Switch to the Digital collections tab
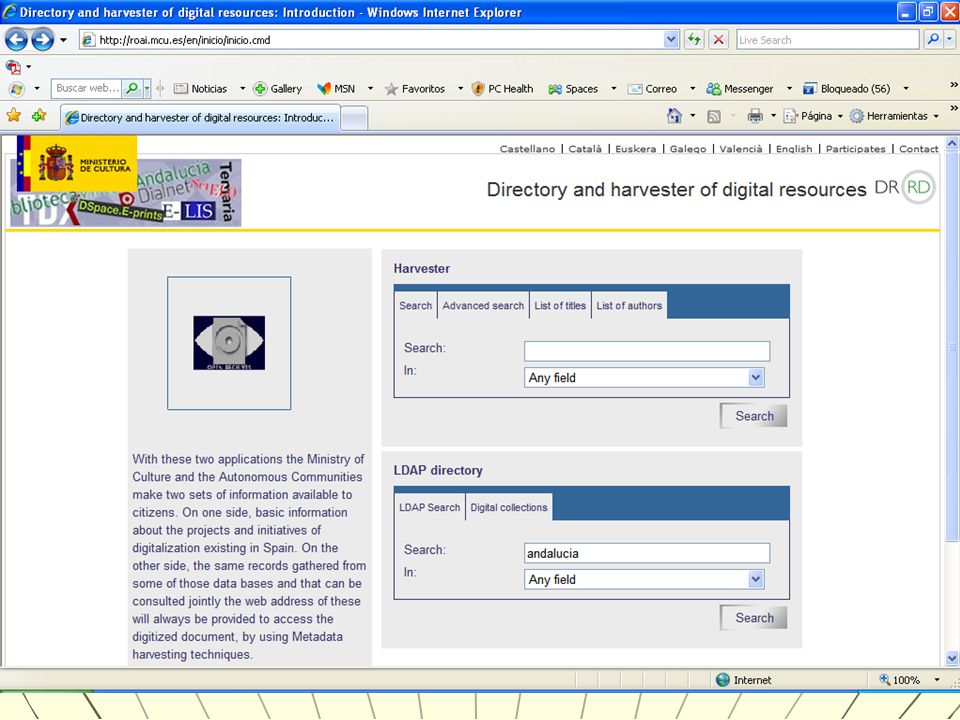The width and height of the screenshot is (960, 720). tap(509, 508)
